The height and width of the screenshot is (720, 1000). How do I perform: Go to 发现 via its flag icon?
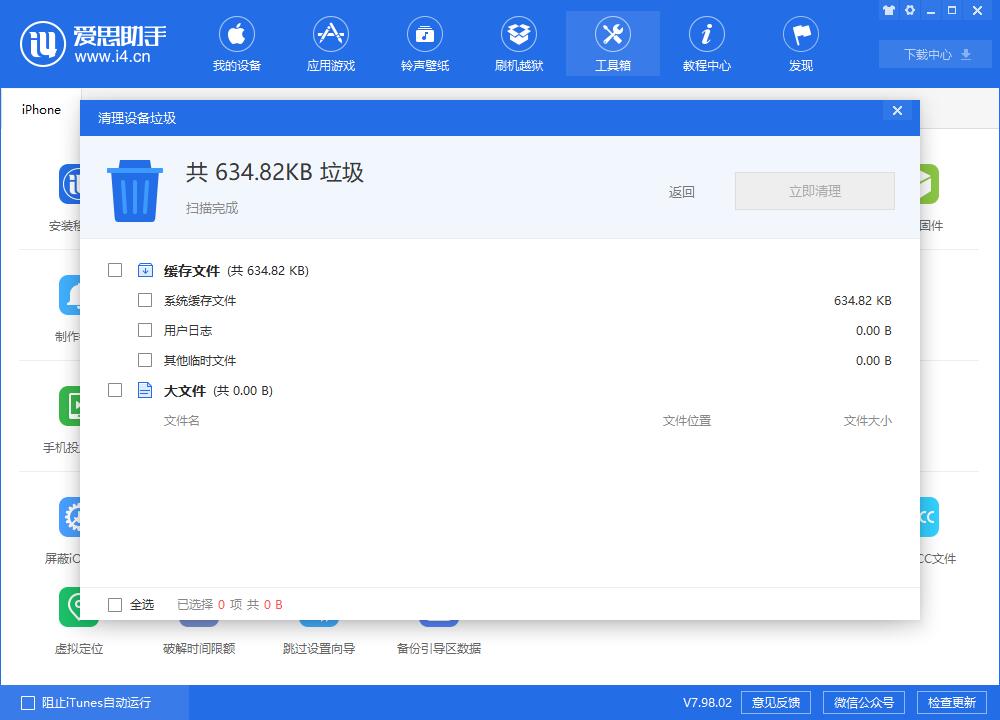pyautogui.click(x=800, y=43)
